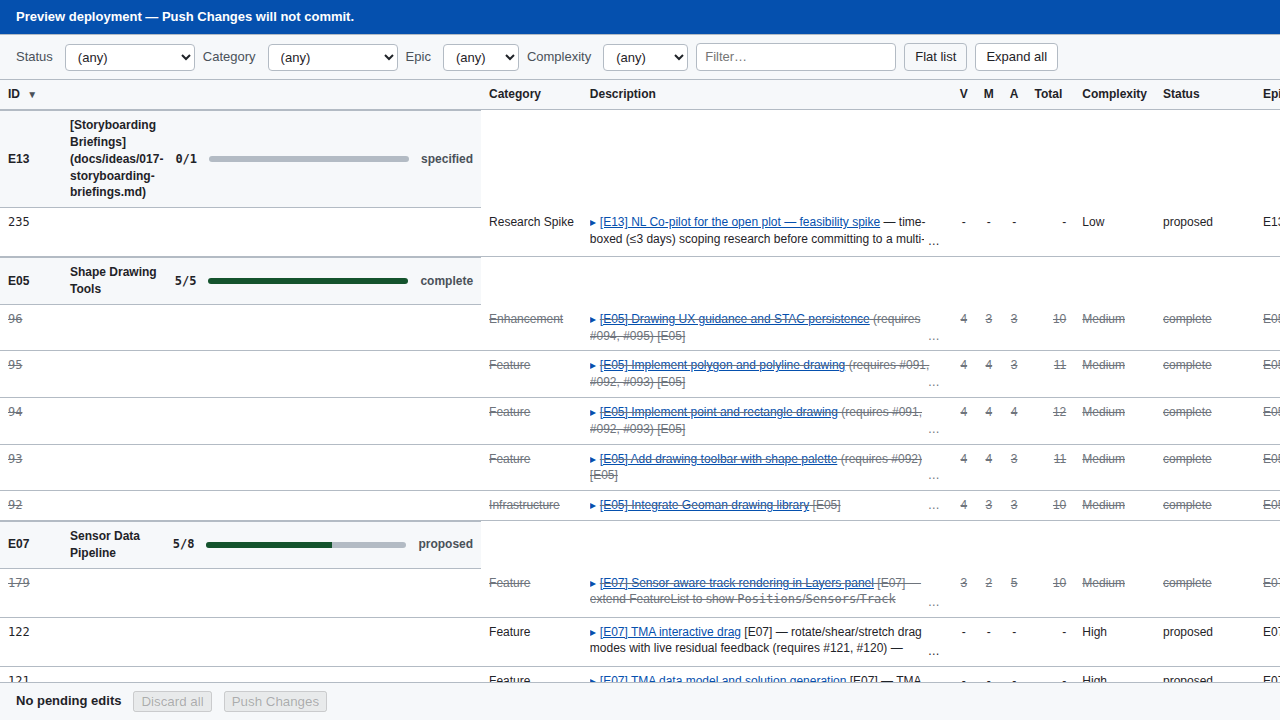Expand the Geoman drawing library row triangle

593,505
